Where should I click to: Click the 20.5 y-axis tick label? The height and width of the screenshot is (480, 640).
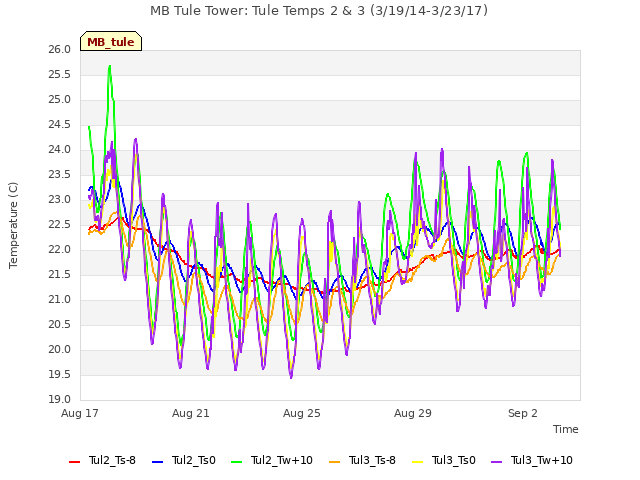point(60,325)
